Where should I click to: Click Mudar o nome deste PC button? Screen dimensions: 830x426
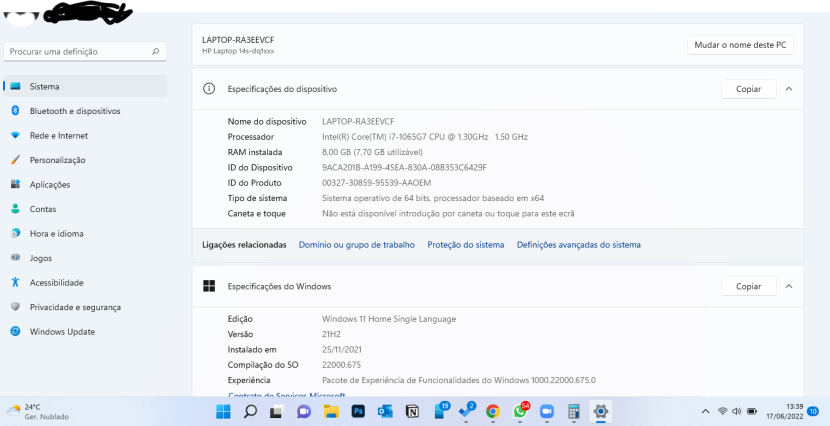(x=740, y=45)
